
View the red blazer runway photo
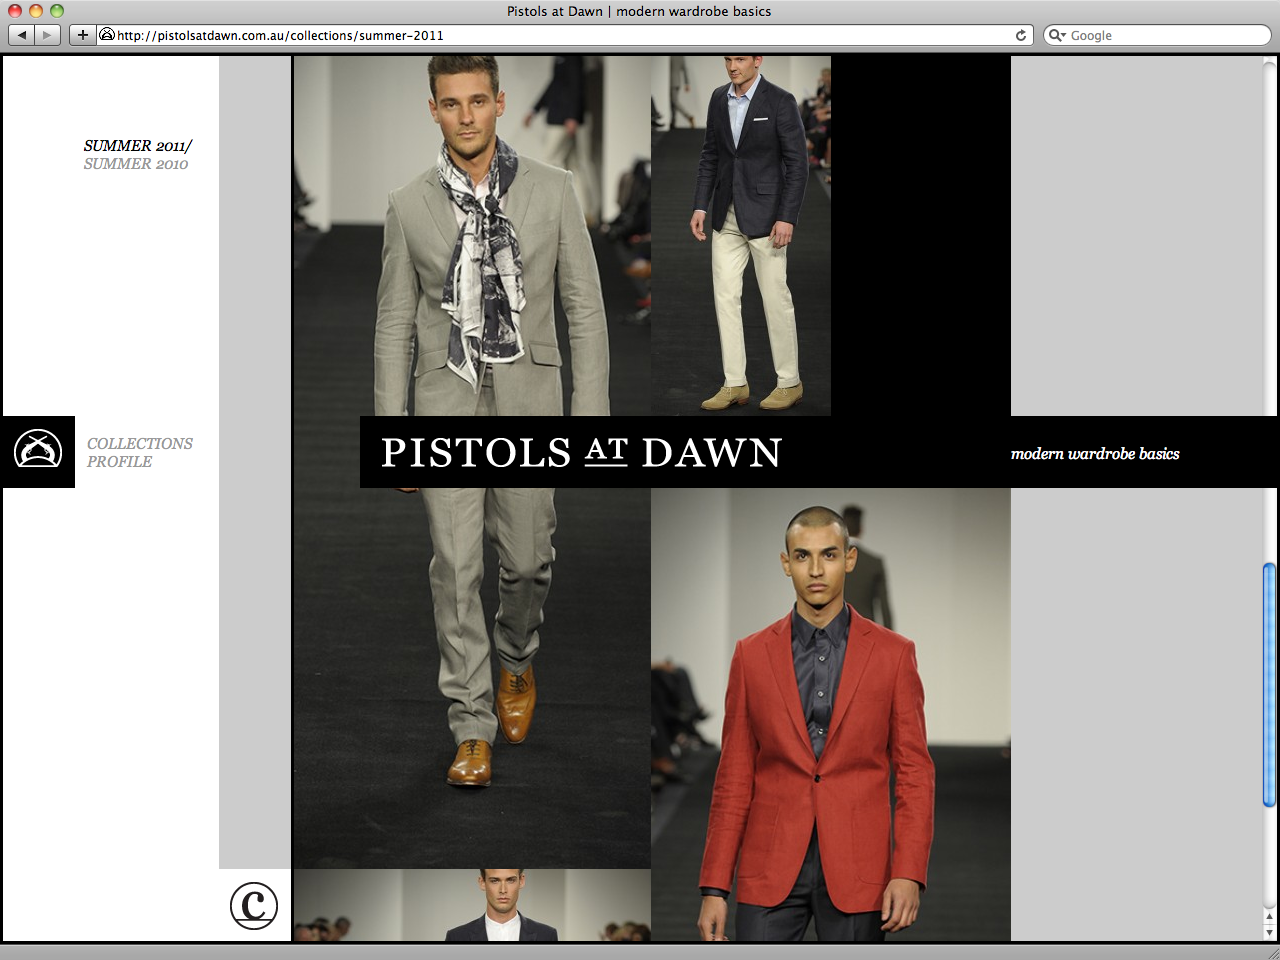coord(831,714)
